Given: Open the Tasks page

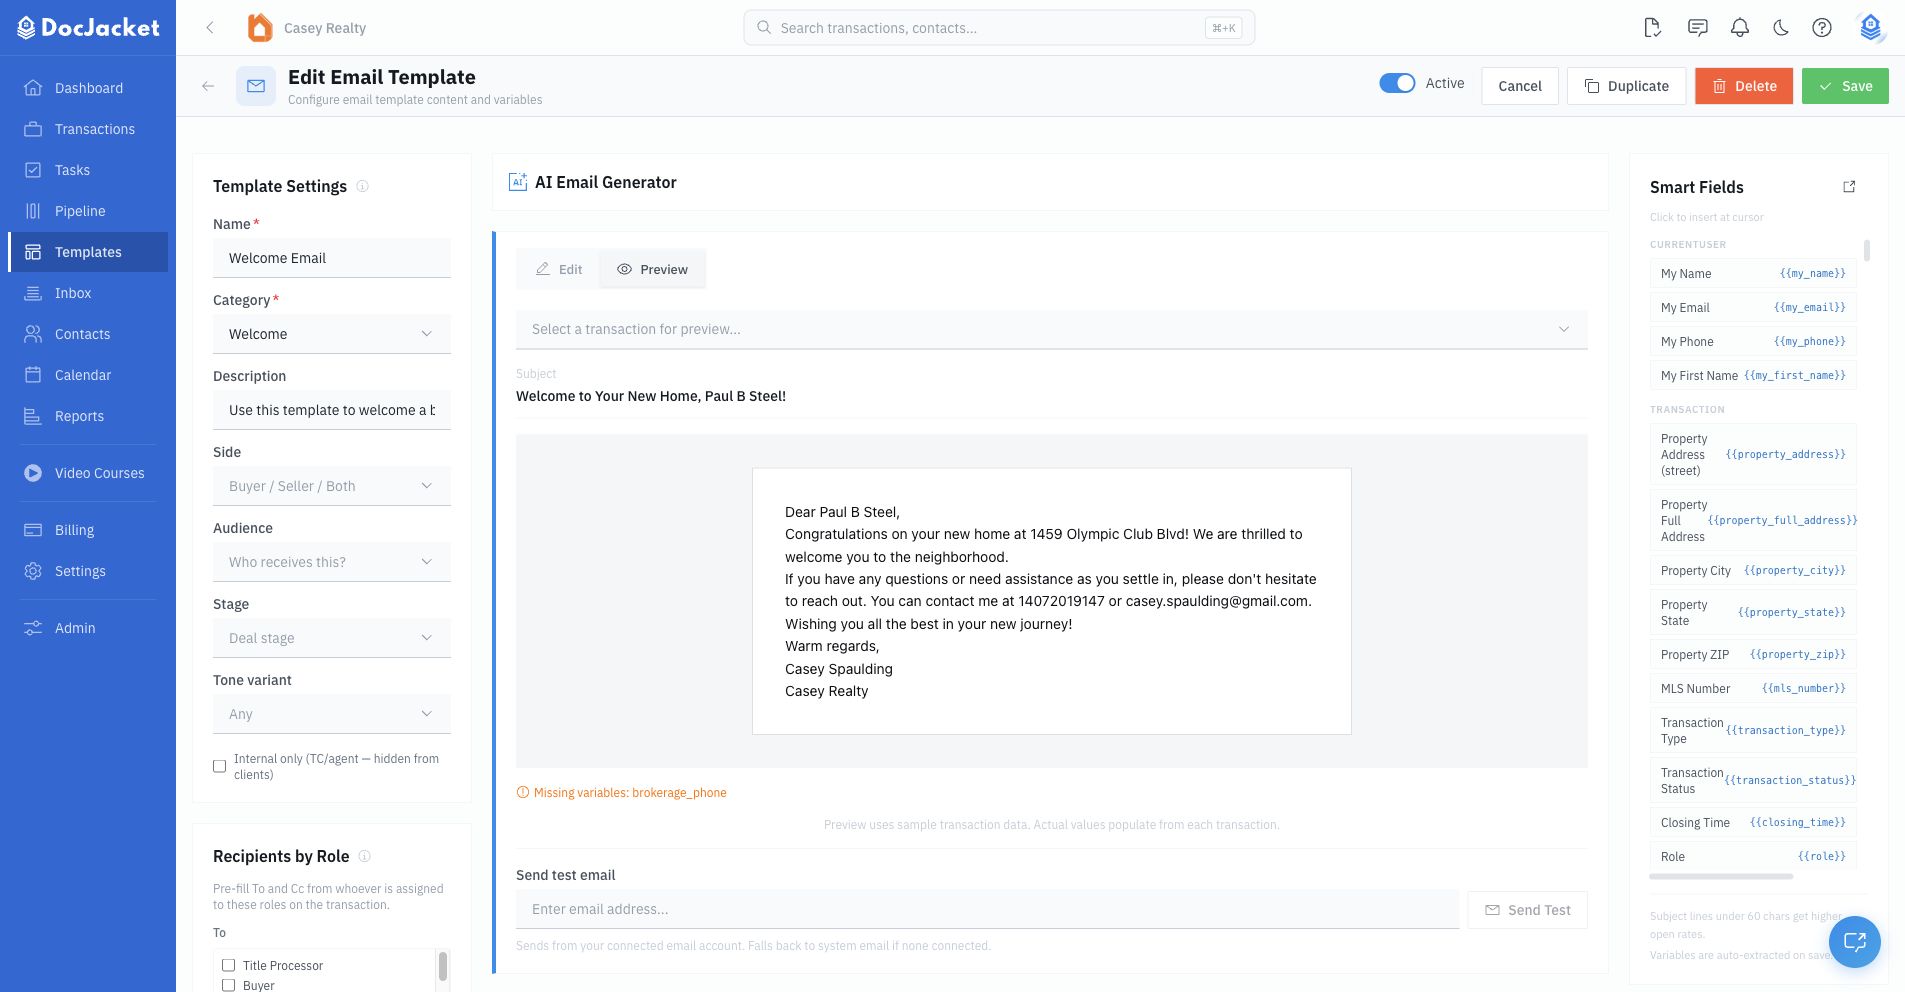Looking at the screenshot, I should click(x=88, y=170).
